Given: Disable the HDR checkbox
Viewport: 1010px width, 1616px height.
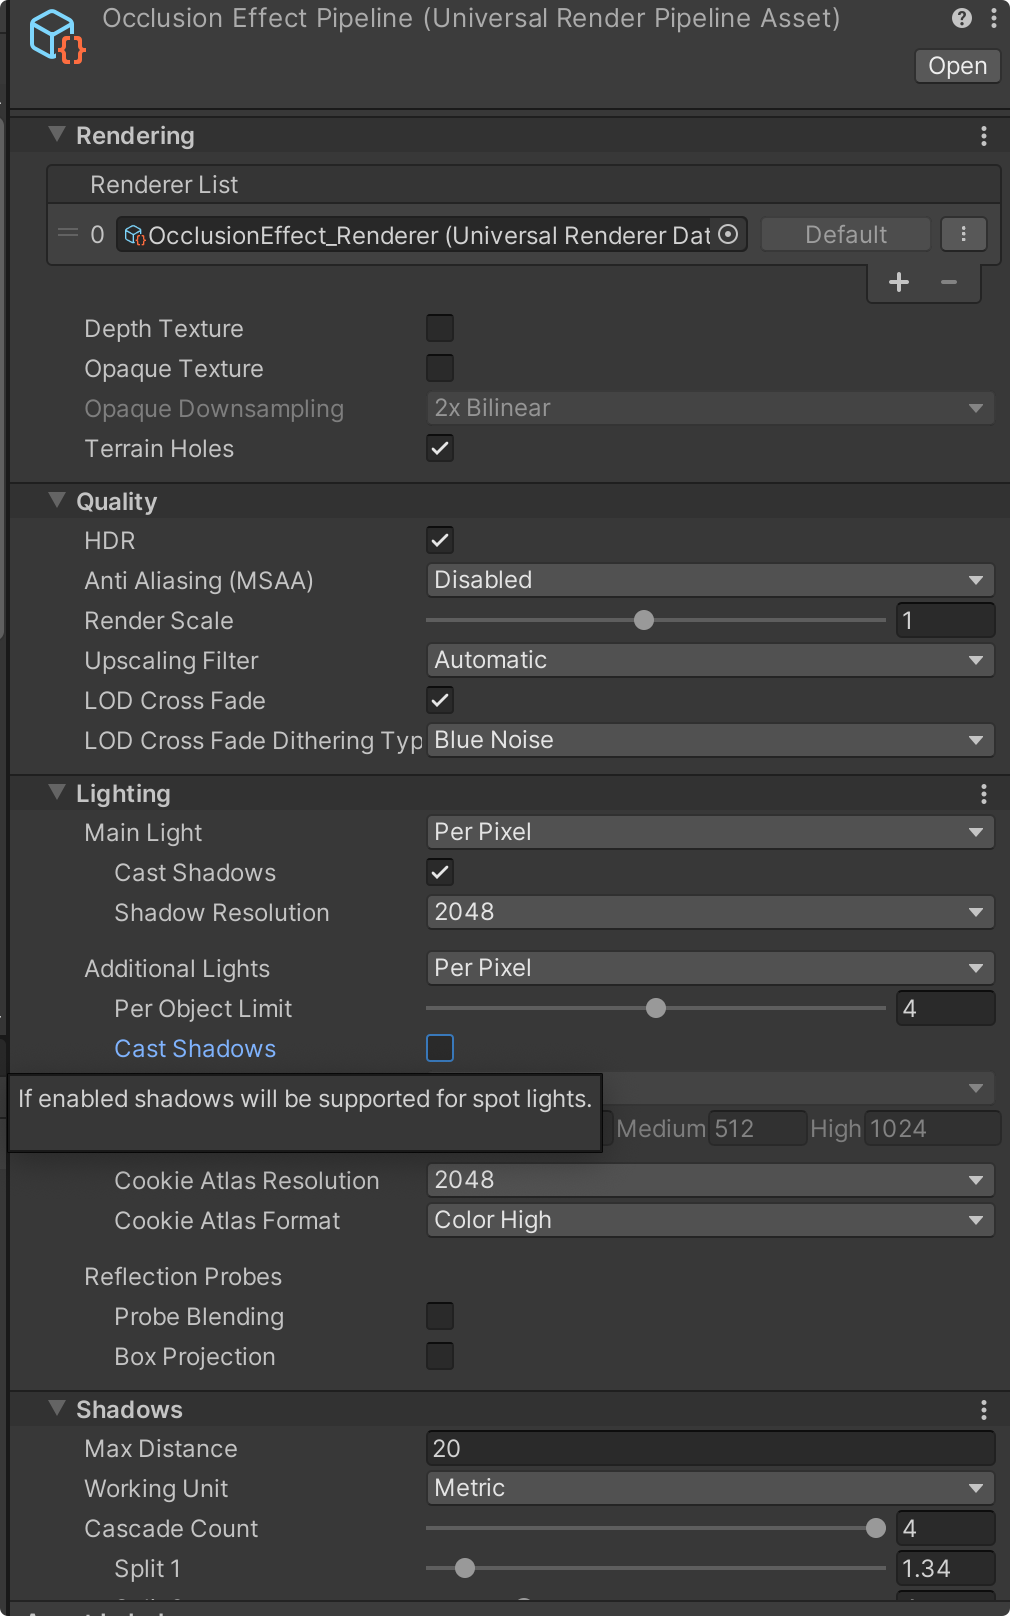Looking at the screenshot, I should tap(440, 540).
